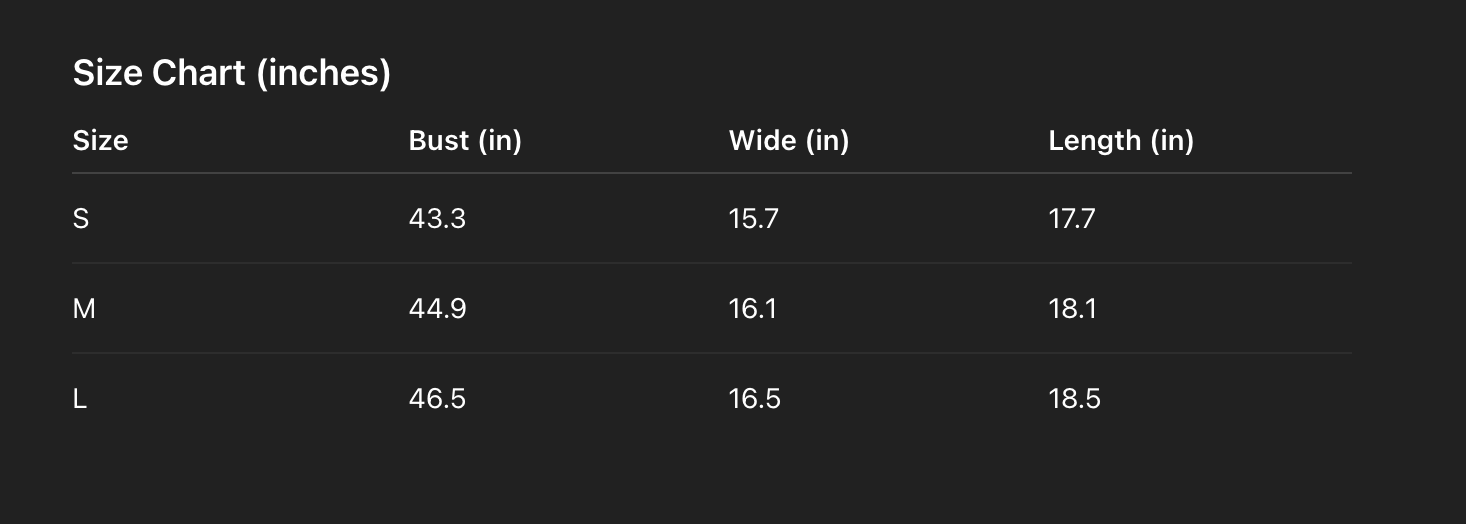This screenshot has height=524, width=1466.
Task: Select the 15.7 wide value
Action: pos(753,219)
